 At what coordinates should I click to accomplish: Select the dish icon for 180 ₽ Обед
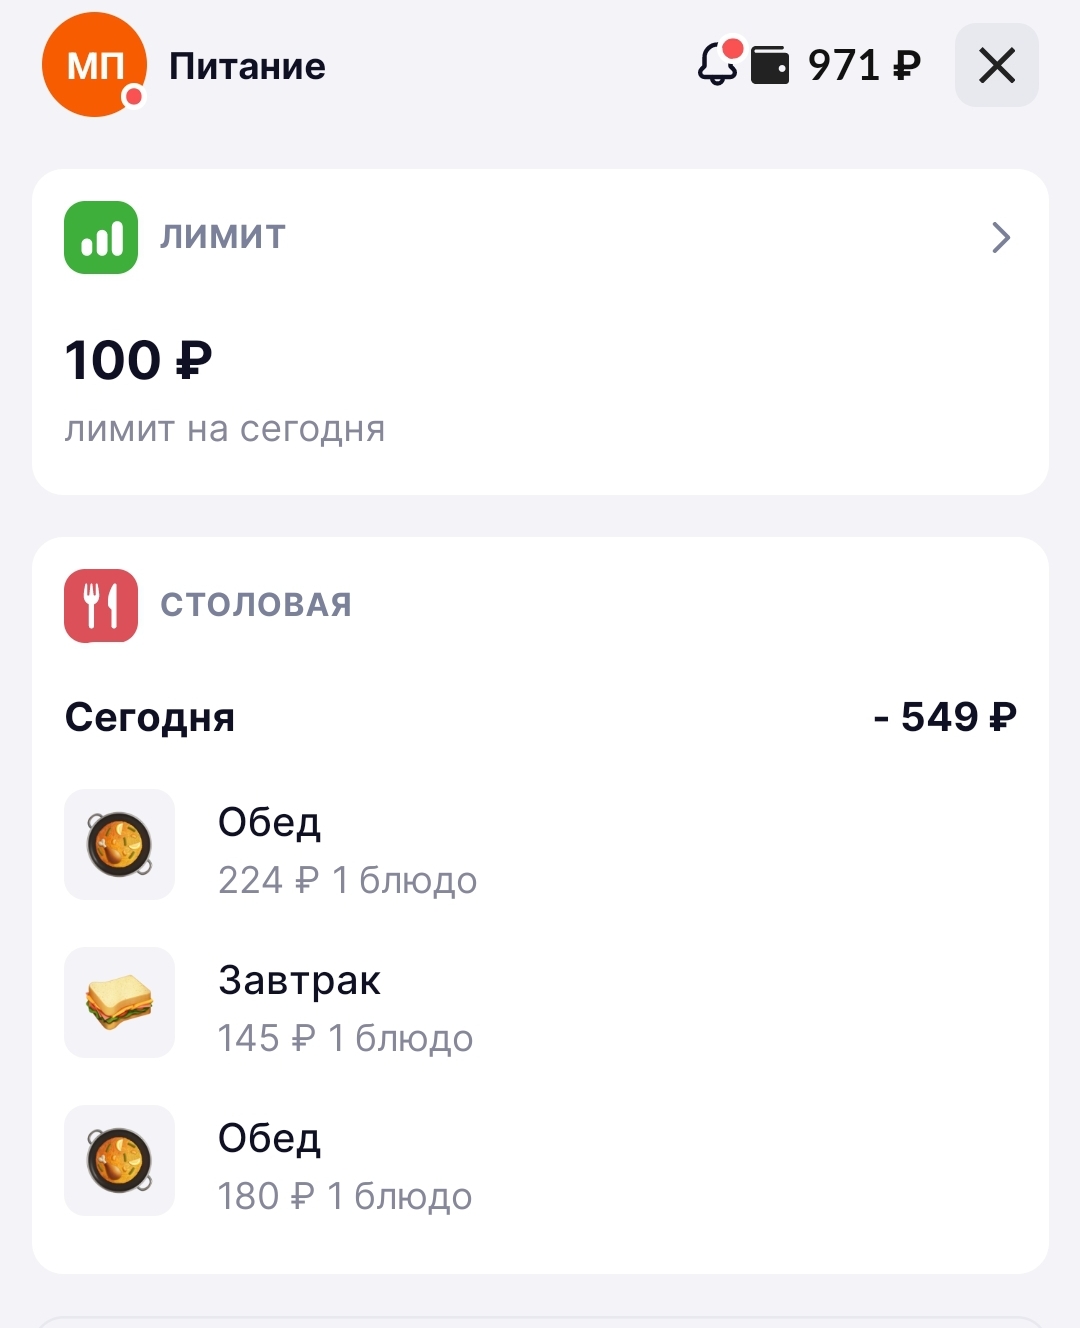(x=119, y=1160)
